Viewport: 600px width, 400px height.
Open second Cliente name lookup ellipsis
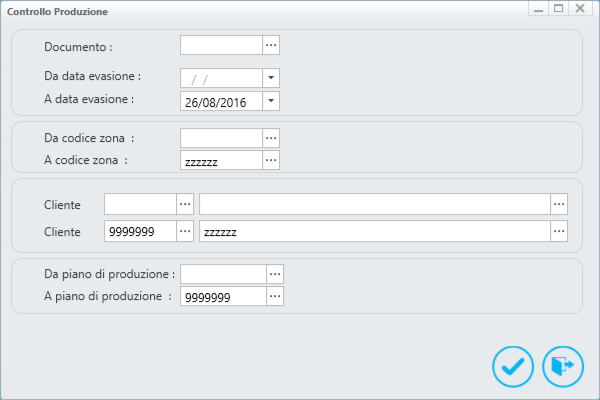(559, 231)
